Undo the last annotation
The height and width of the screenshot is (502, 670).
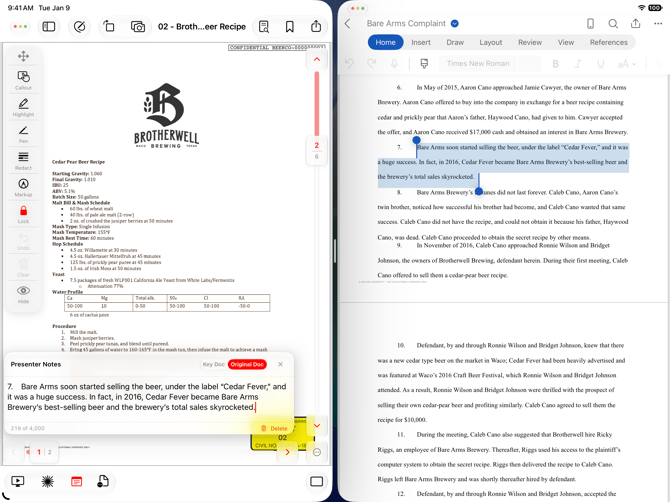point(24,241)
